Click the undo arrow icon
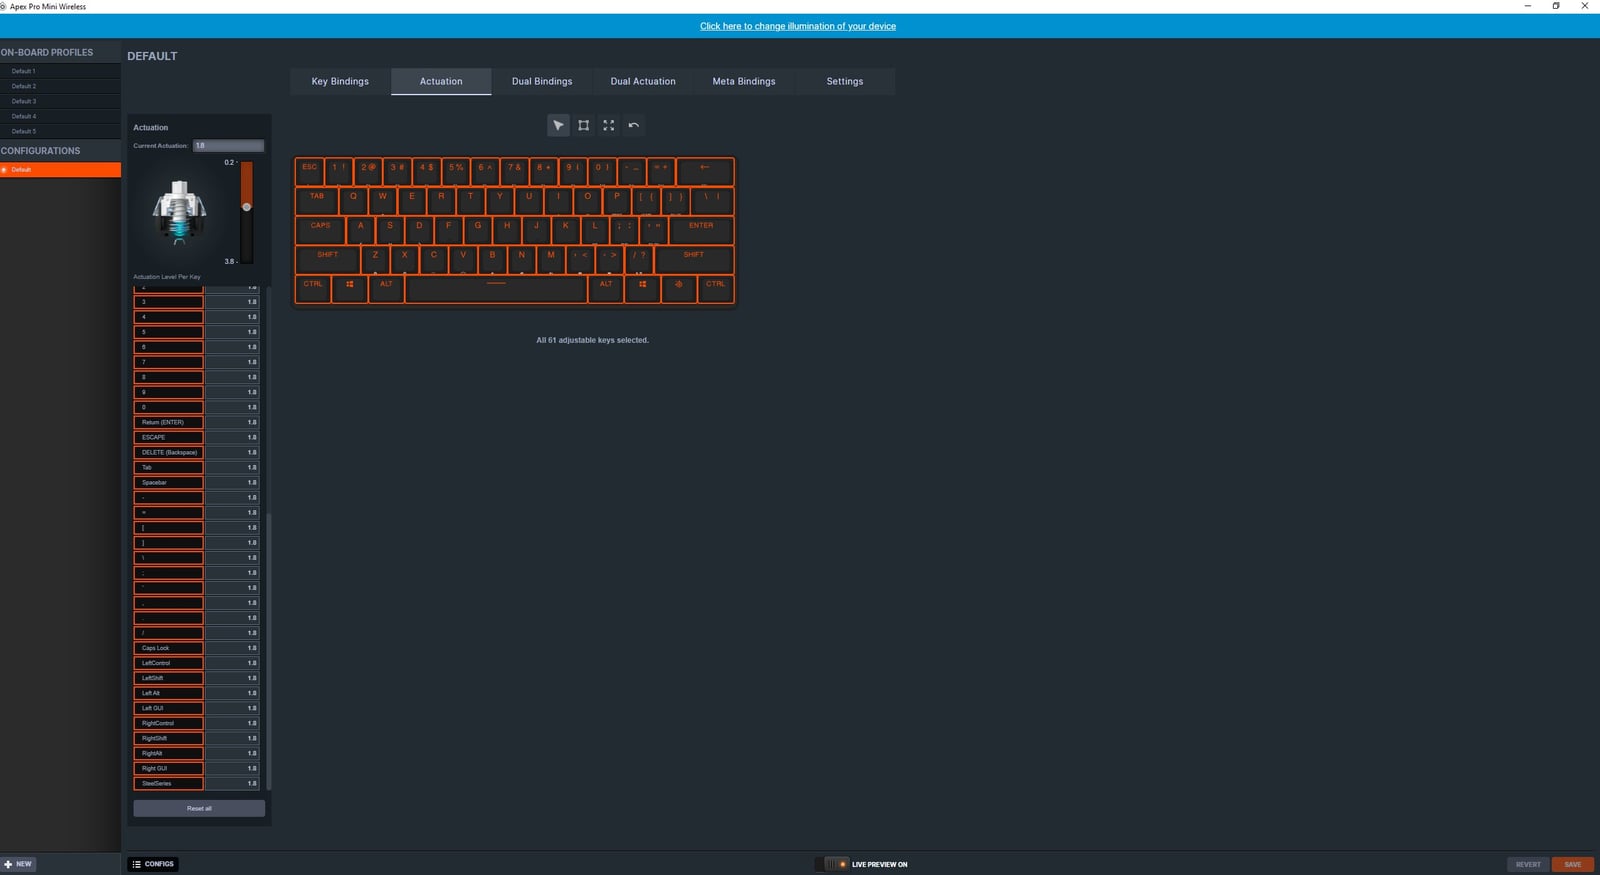Image resolution: width=1600 pixels, height=875 pixels. tap(633, 125)
